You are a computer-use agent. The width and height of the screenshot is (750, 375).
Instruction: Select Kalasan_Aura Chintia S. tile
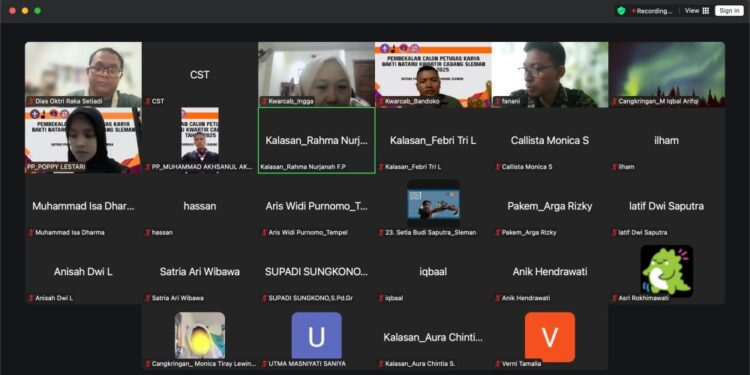tap(433, 337)
